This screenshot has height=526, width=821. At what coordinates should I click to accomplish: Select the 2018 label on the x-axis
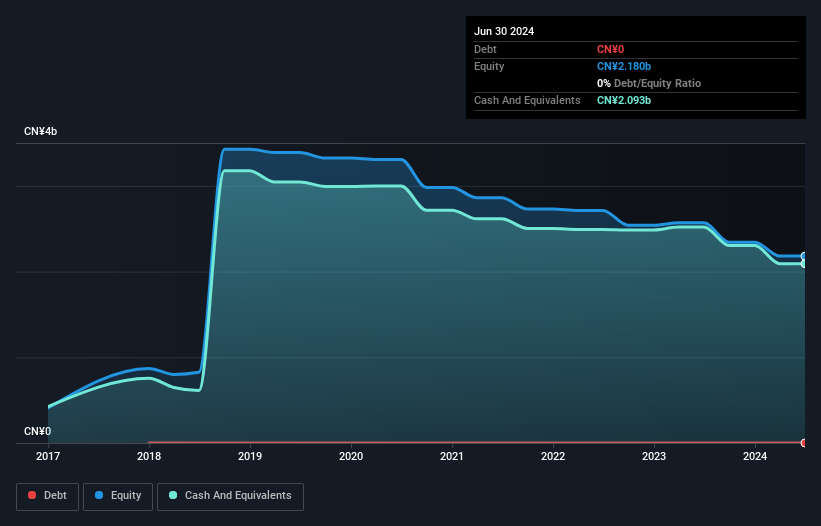click(x=149, y=456)
